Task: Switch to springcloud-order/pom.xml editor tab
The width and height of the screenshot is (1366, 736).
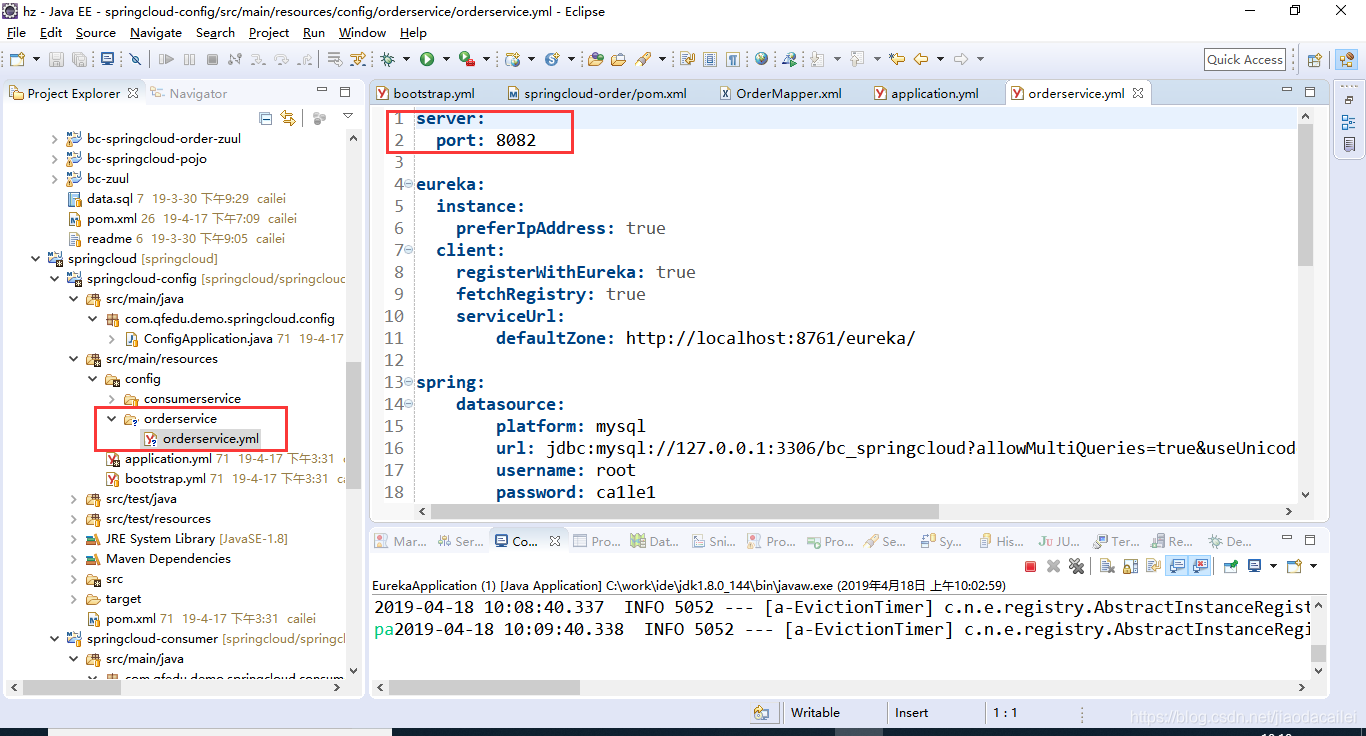Action: (x=597, y=93)
